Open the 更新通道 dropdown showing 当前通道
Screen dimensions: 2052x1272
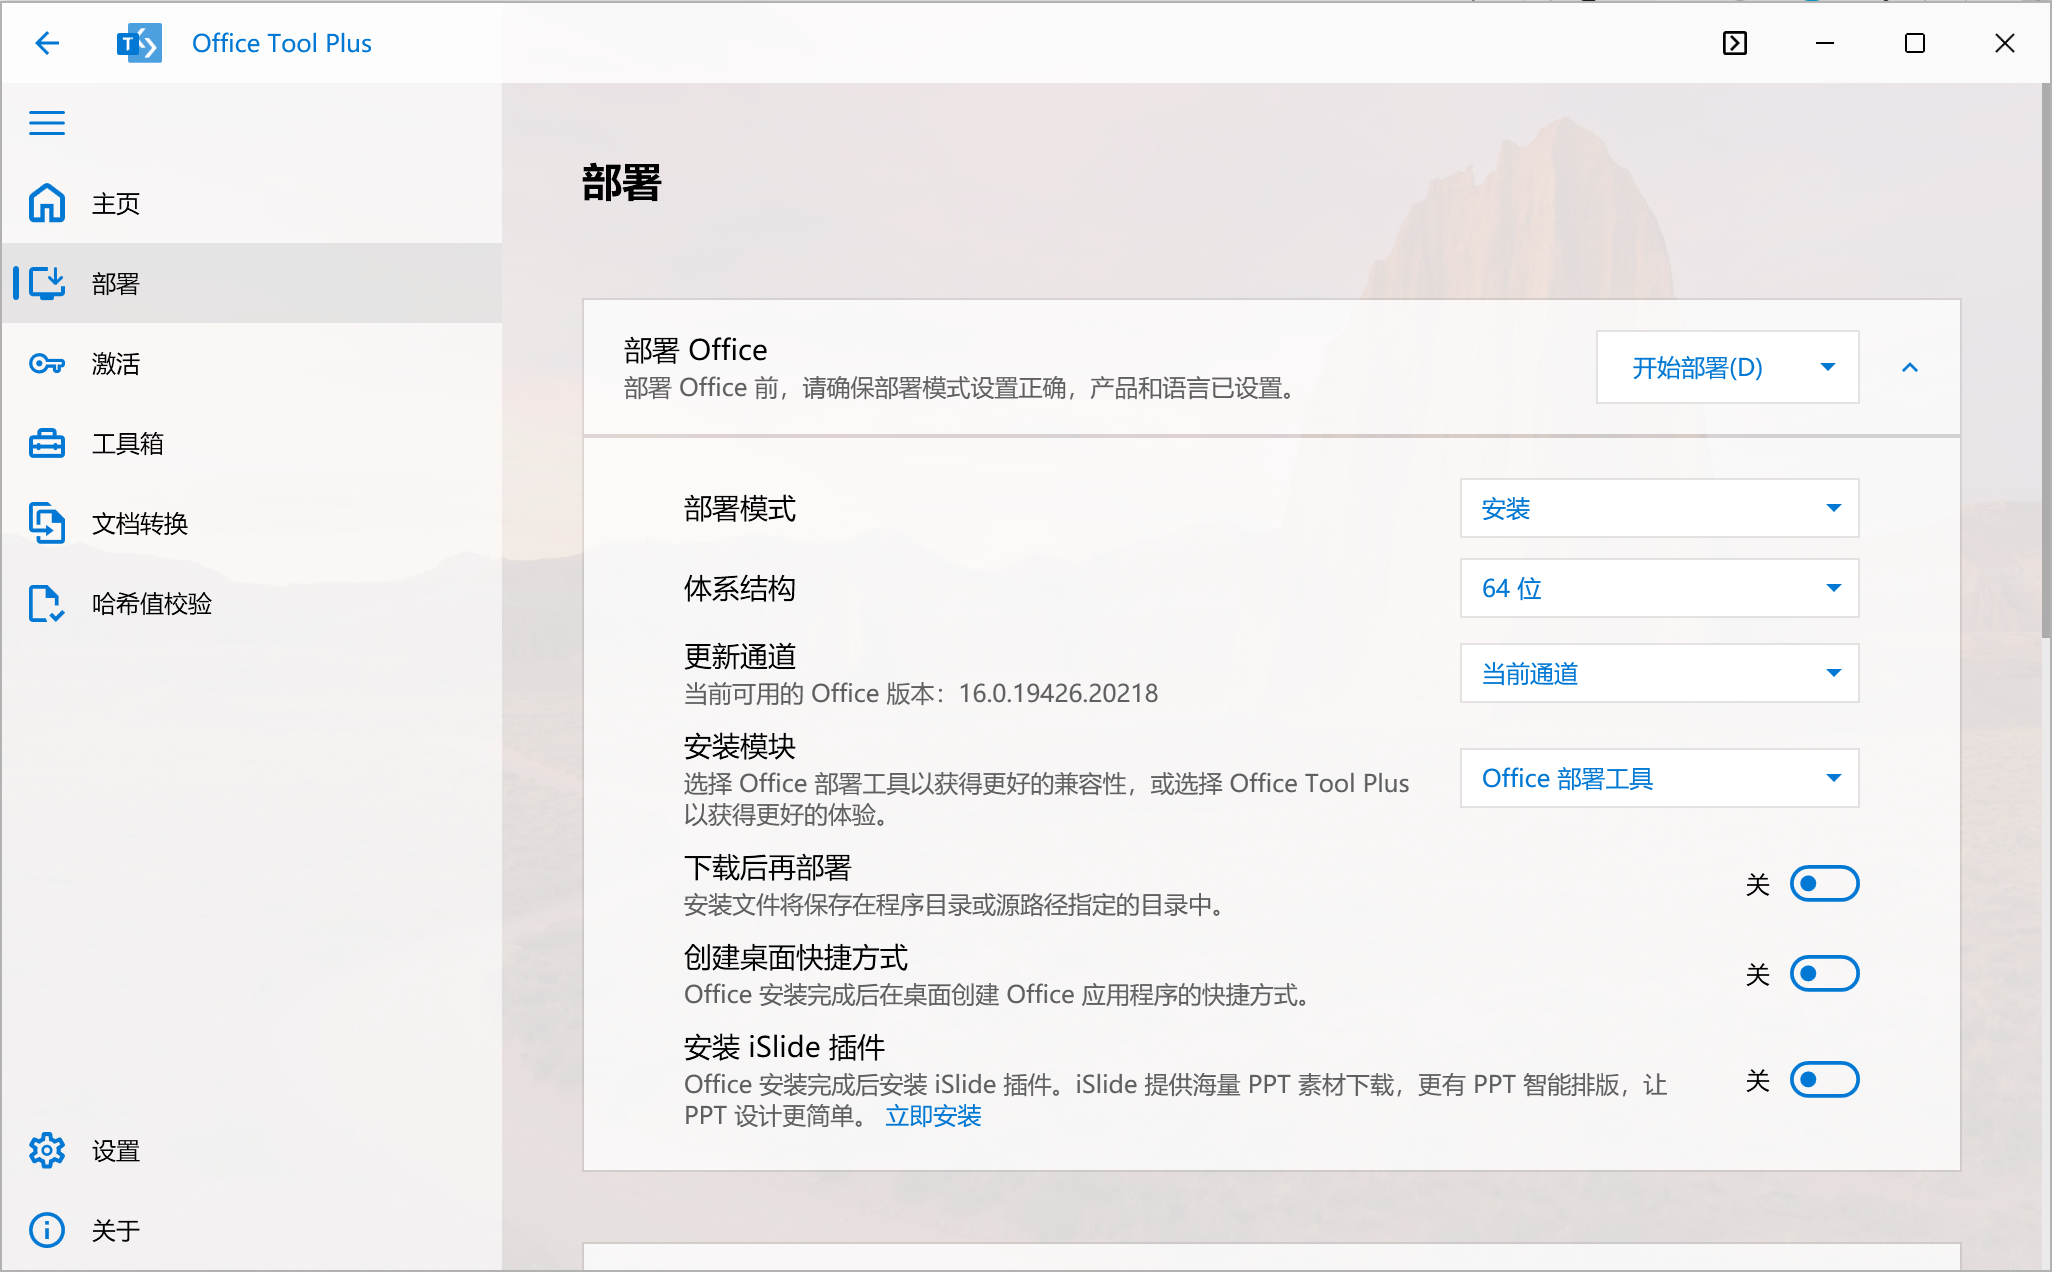[x=1658, y=674]
